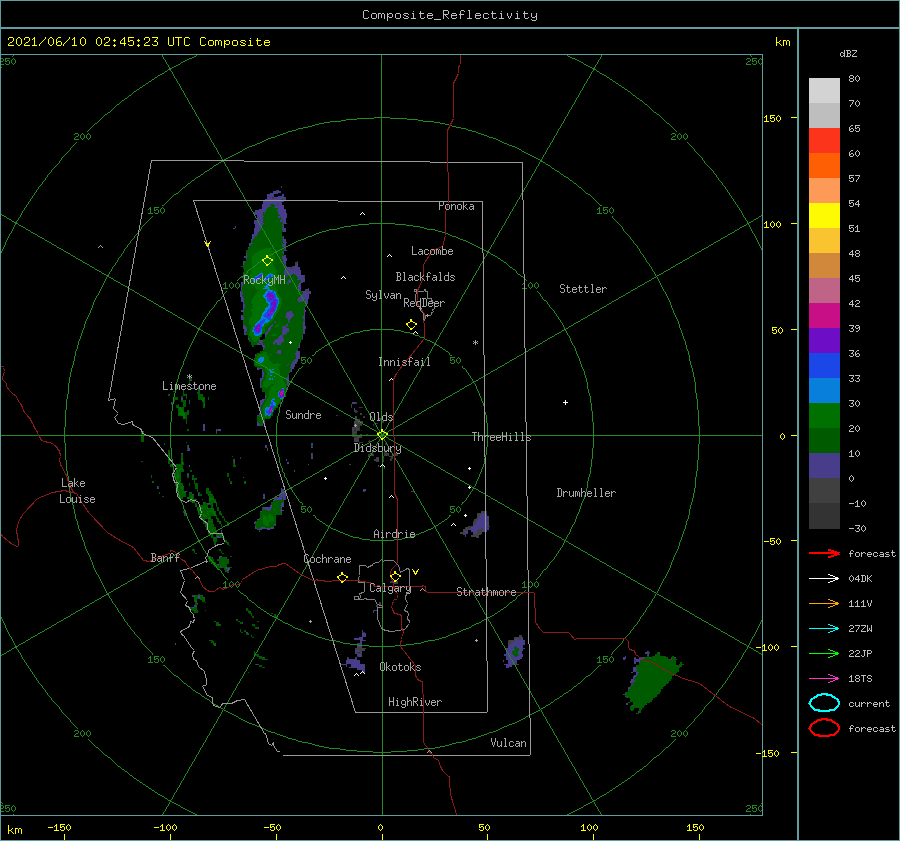
Task: Click the cyan current ellipse legend icon
Action: tap(824, 703)
